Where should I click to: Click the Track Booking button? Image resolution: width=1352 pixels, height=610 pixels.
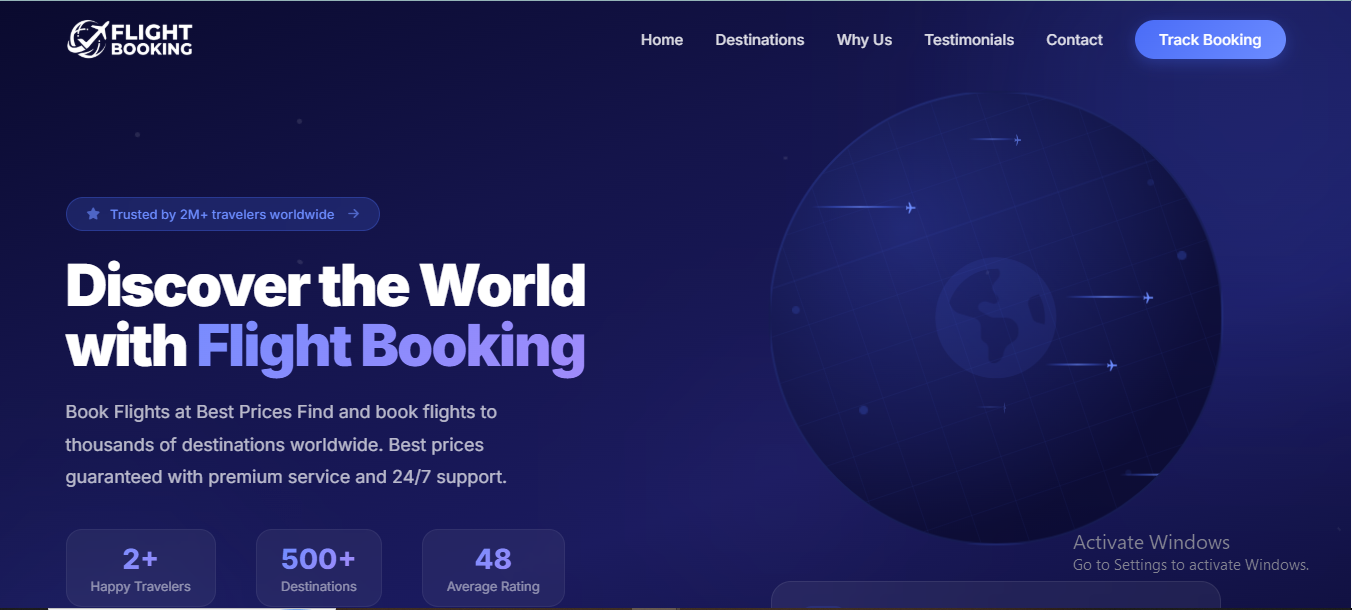pos(1210,40)
